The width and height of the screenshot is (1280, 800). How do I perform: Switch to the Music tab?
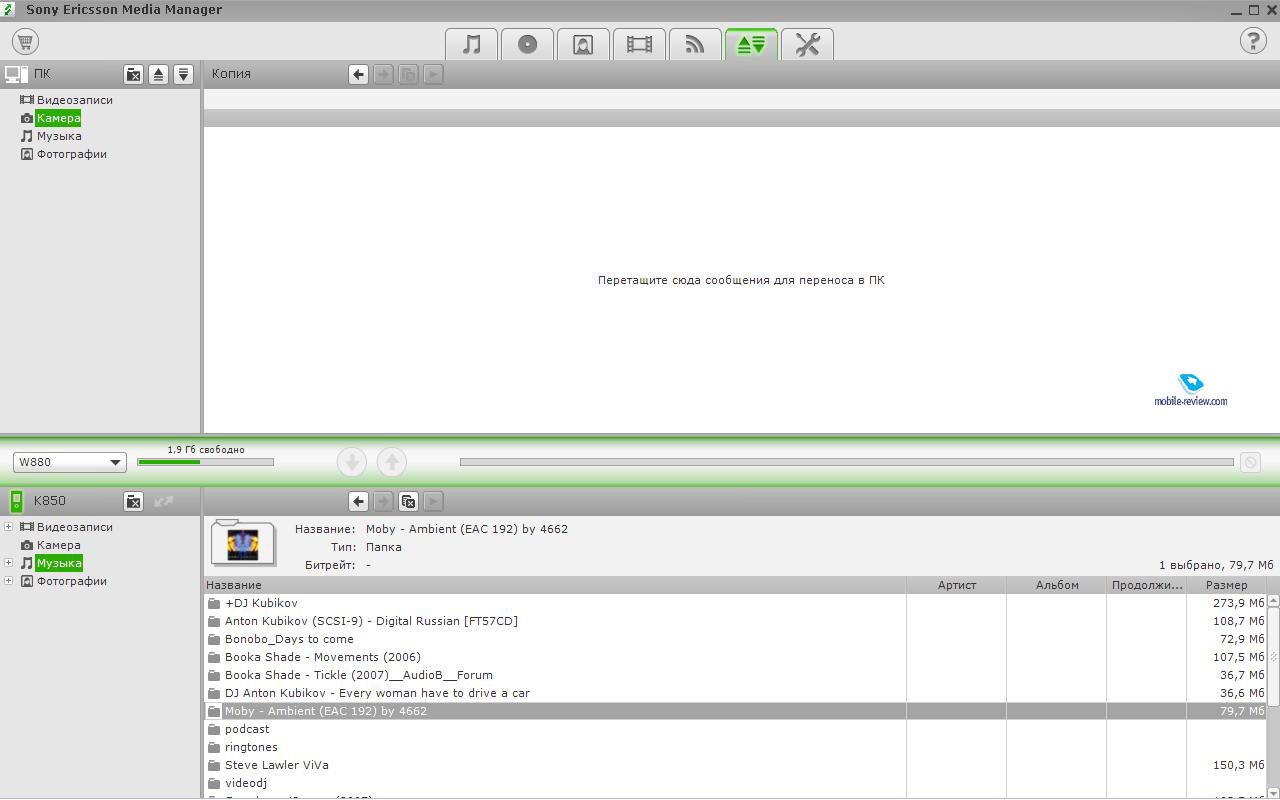pos(471,45)
